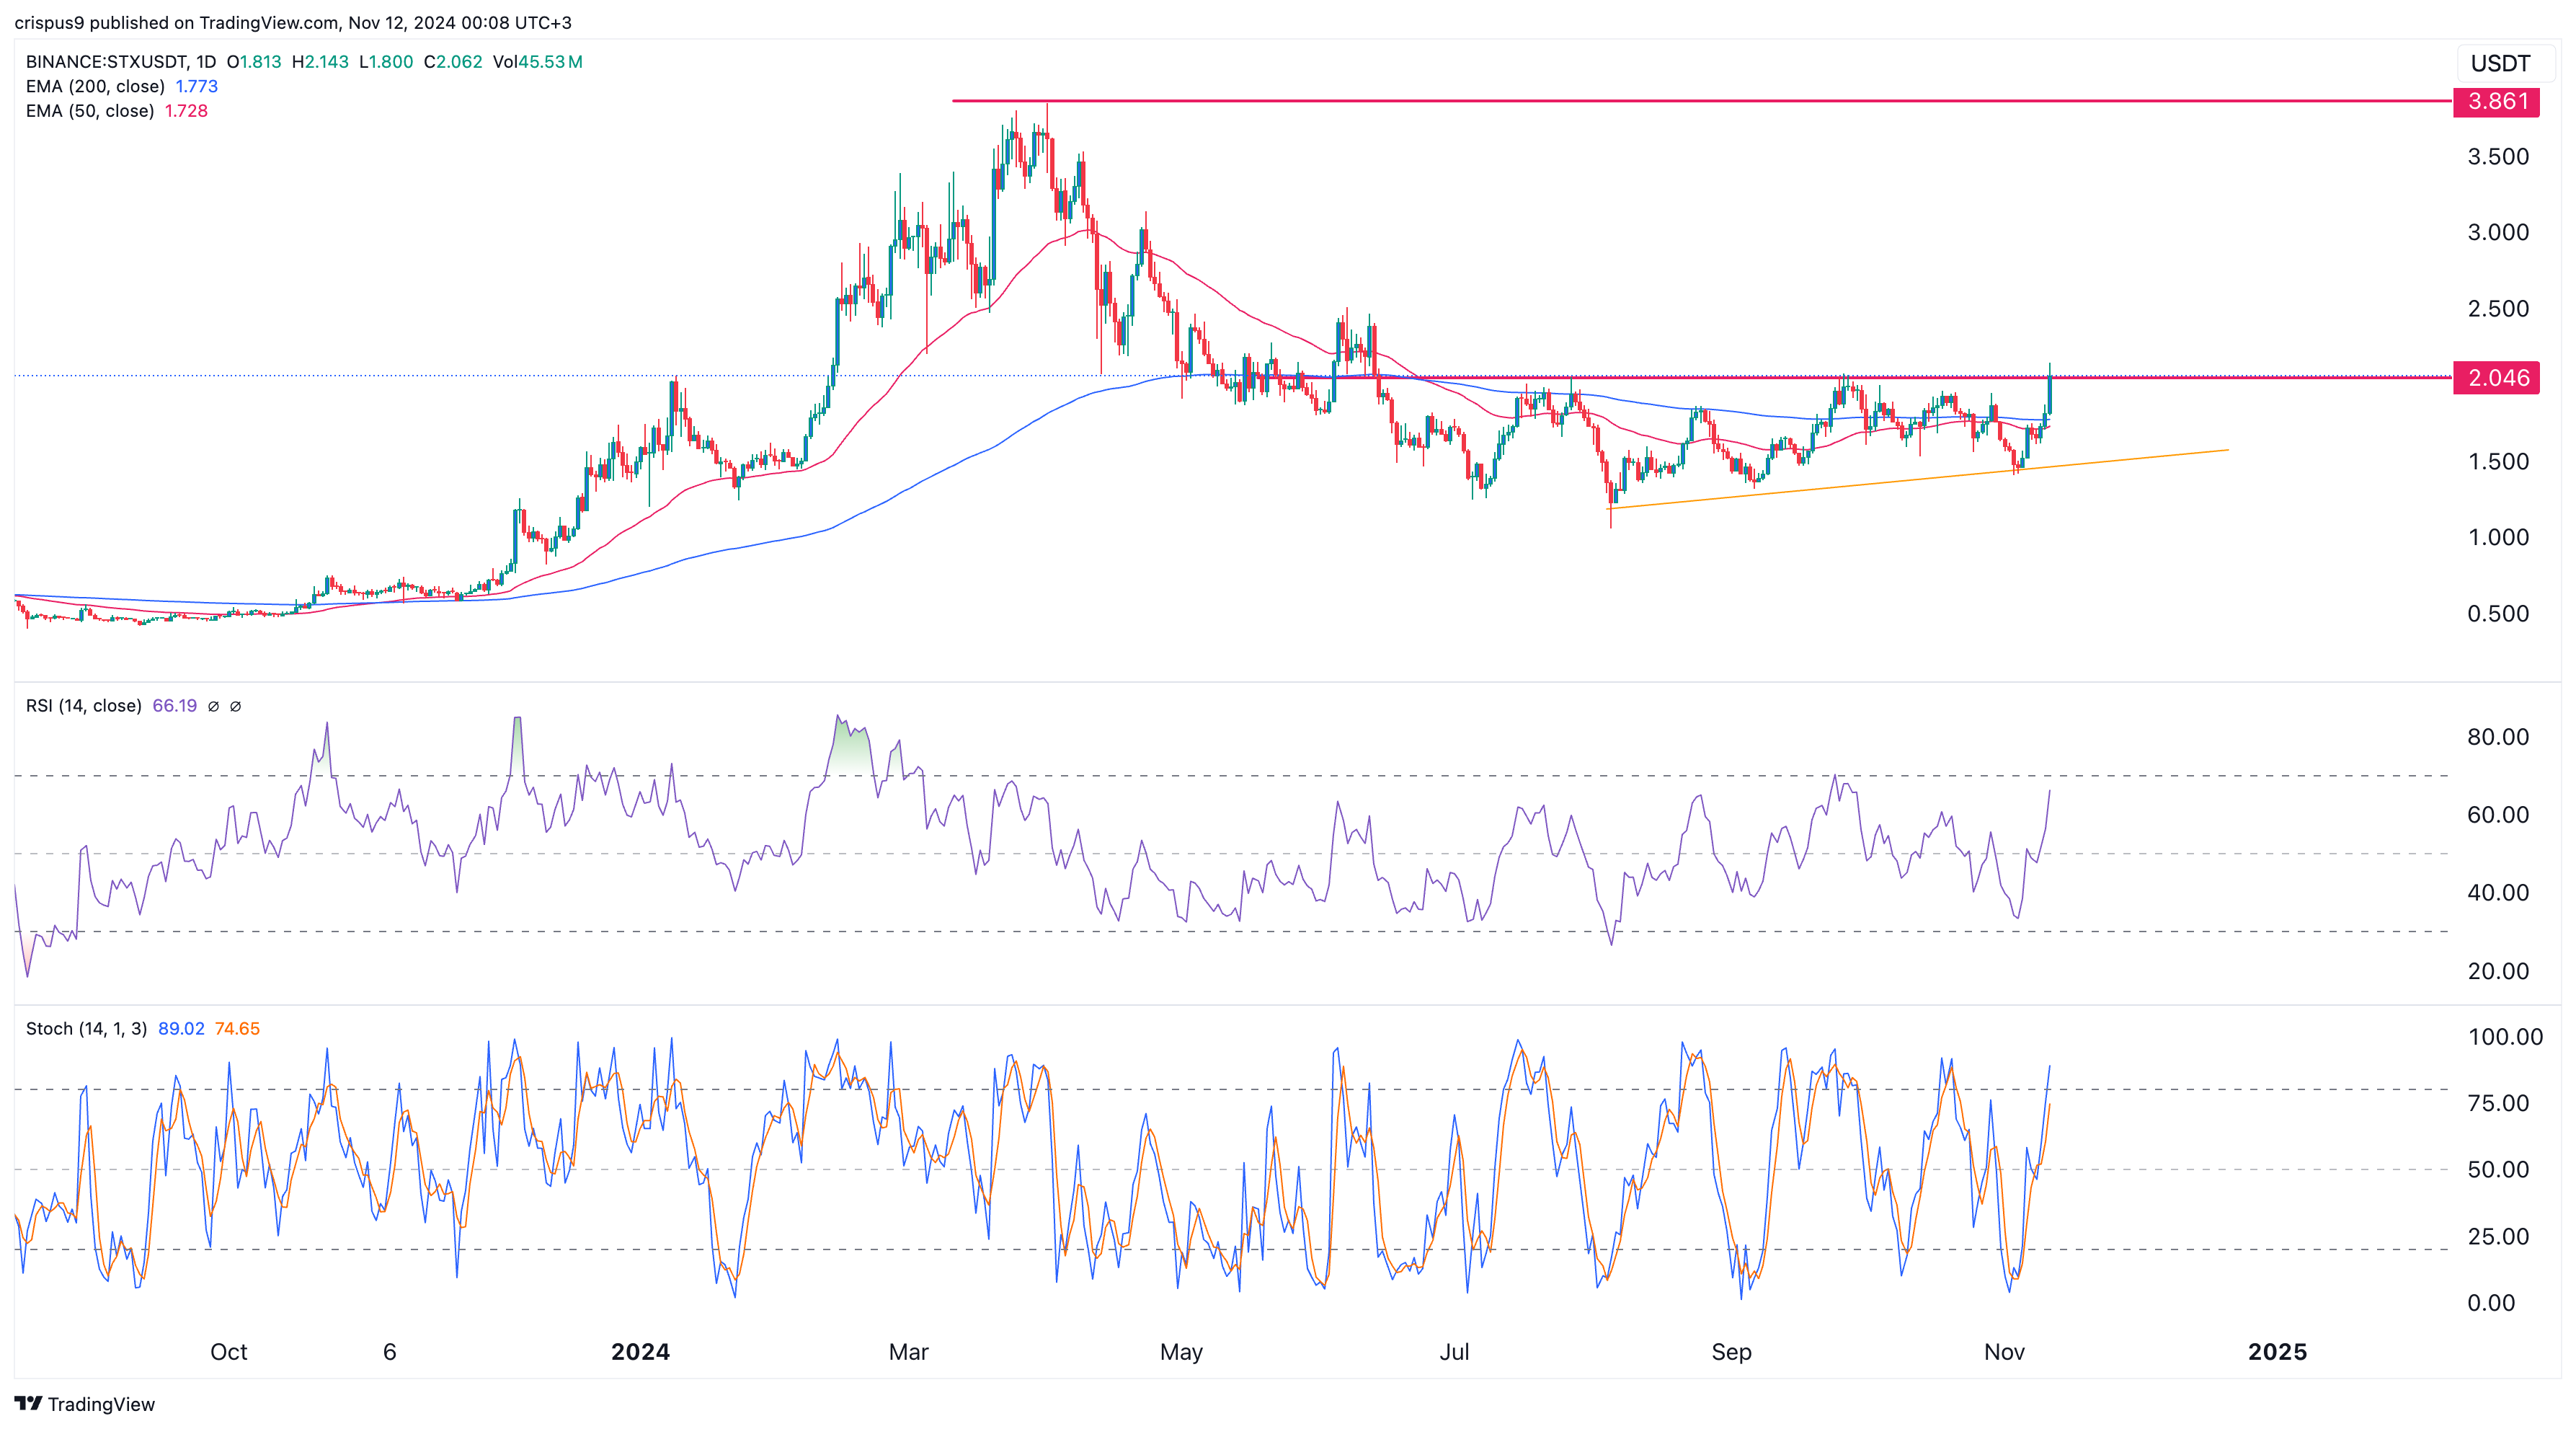Click the TradingView logo at bottom left
The width and height of the screenshot is (2576, 1429).
point(84,1403)
